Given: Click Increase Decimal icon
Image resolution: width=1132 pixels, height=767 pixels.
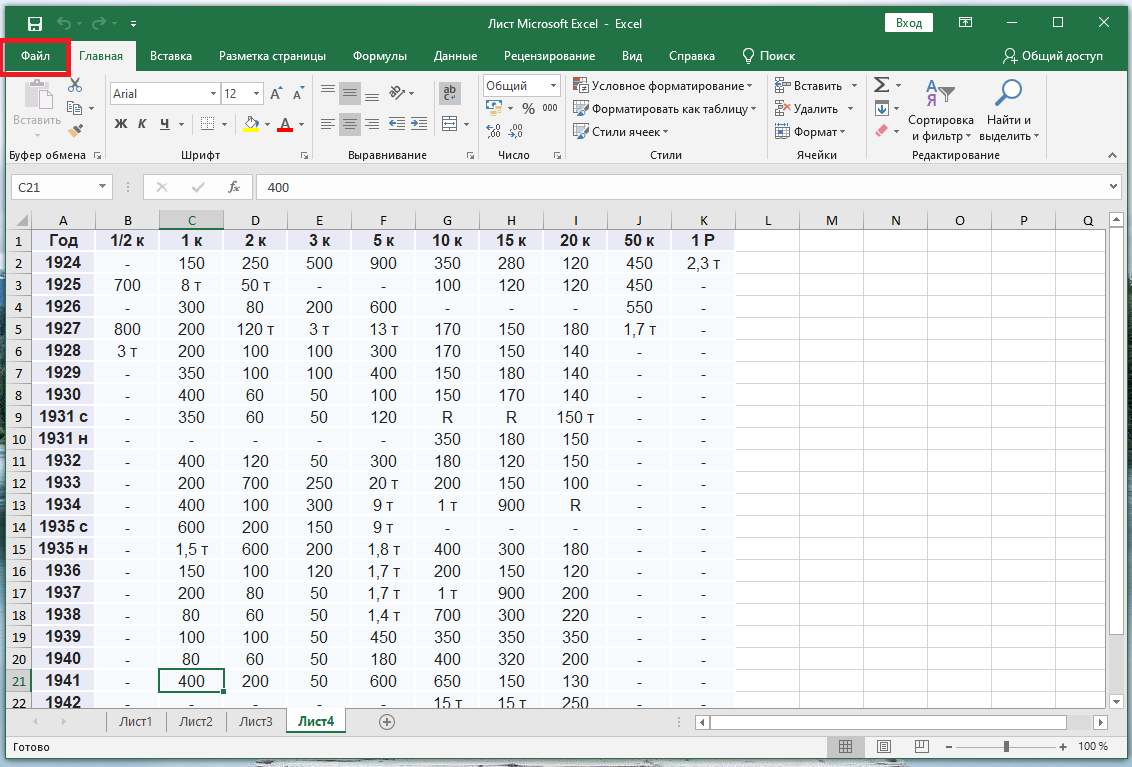Looking at the screenshot, I should click(494, 131).
